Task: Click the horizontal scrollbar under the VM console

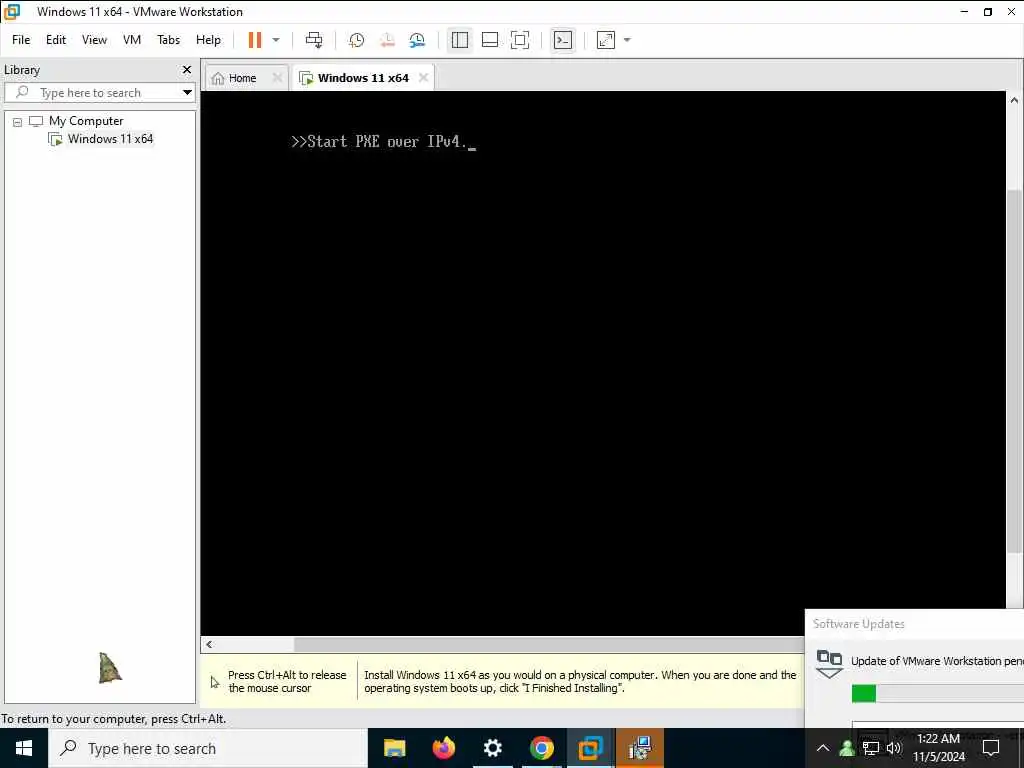Action: click(x=549, y=645)
